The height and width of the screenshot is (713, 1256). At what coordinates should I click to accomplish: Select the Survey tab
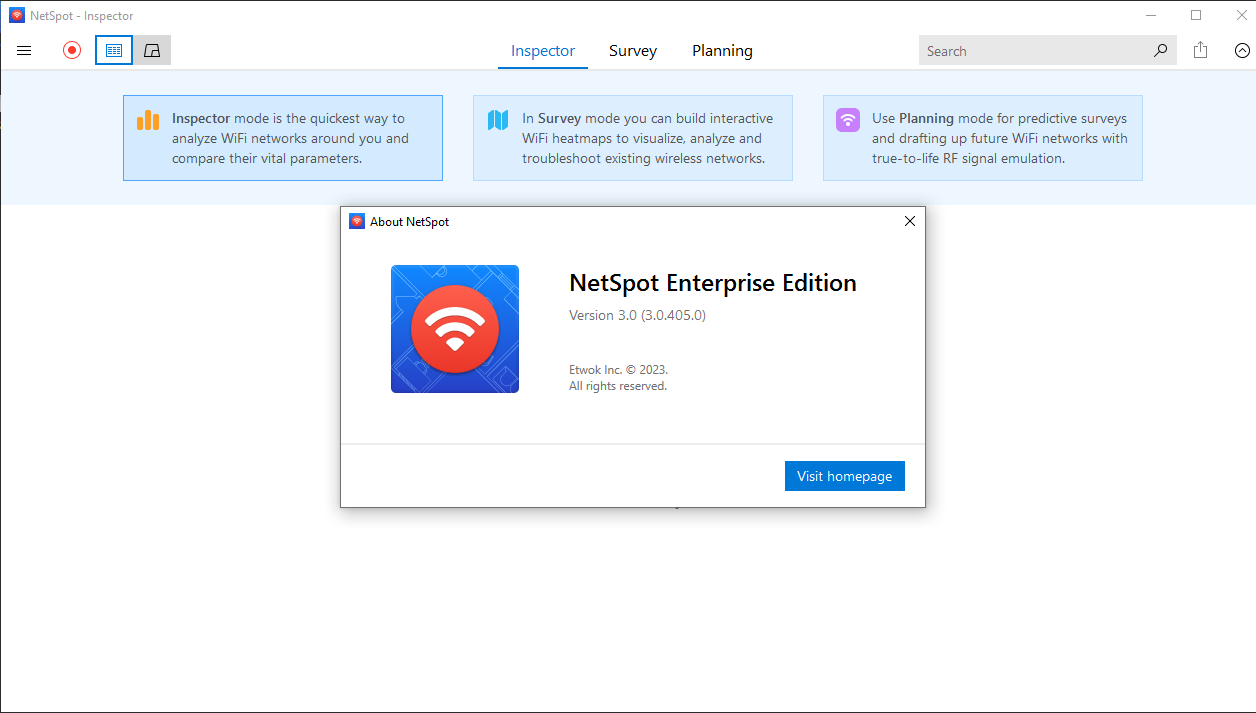pos(633,51)
